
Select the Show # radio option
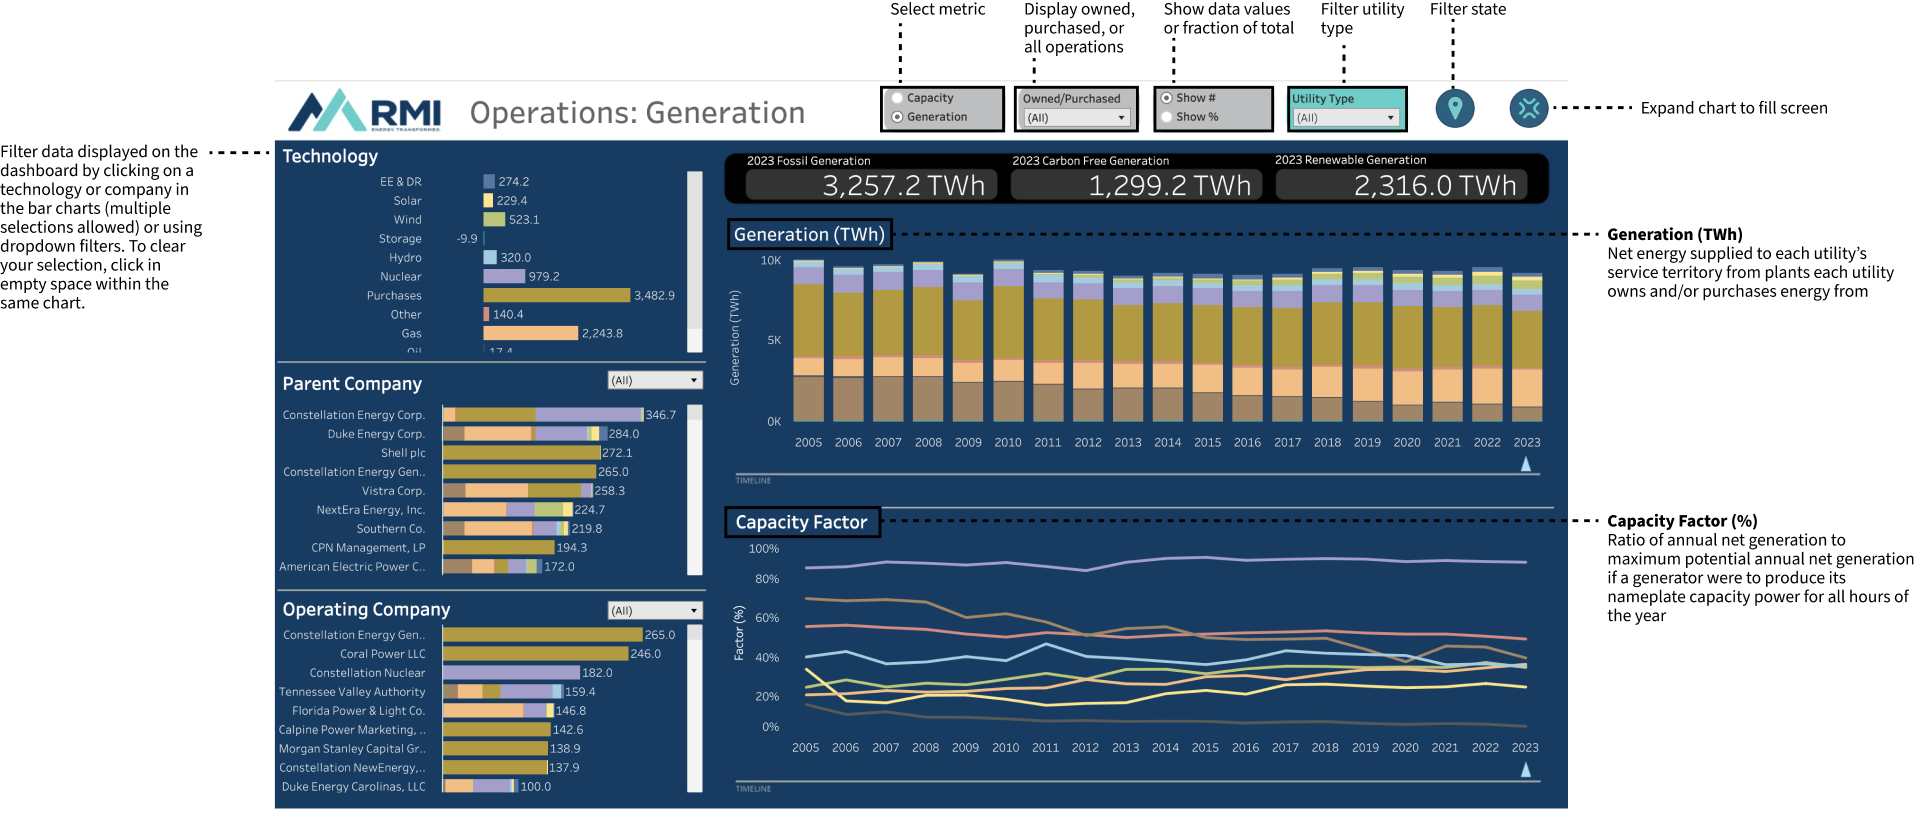pyautogui.click(x=1166, y=98)
